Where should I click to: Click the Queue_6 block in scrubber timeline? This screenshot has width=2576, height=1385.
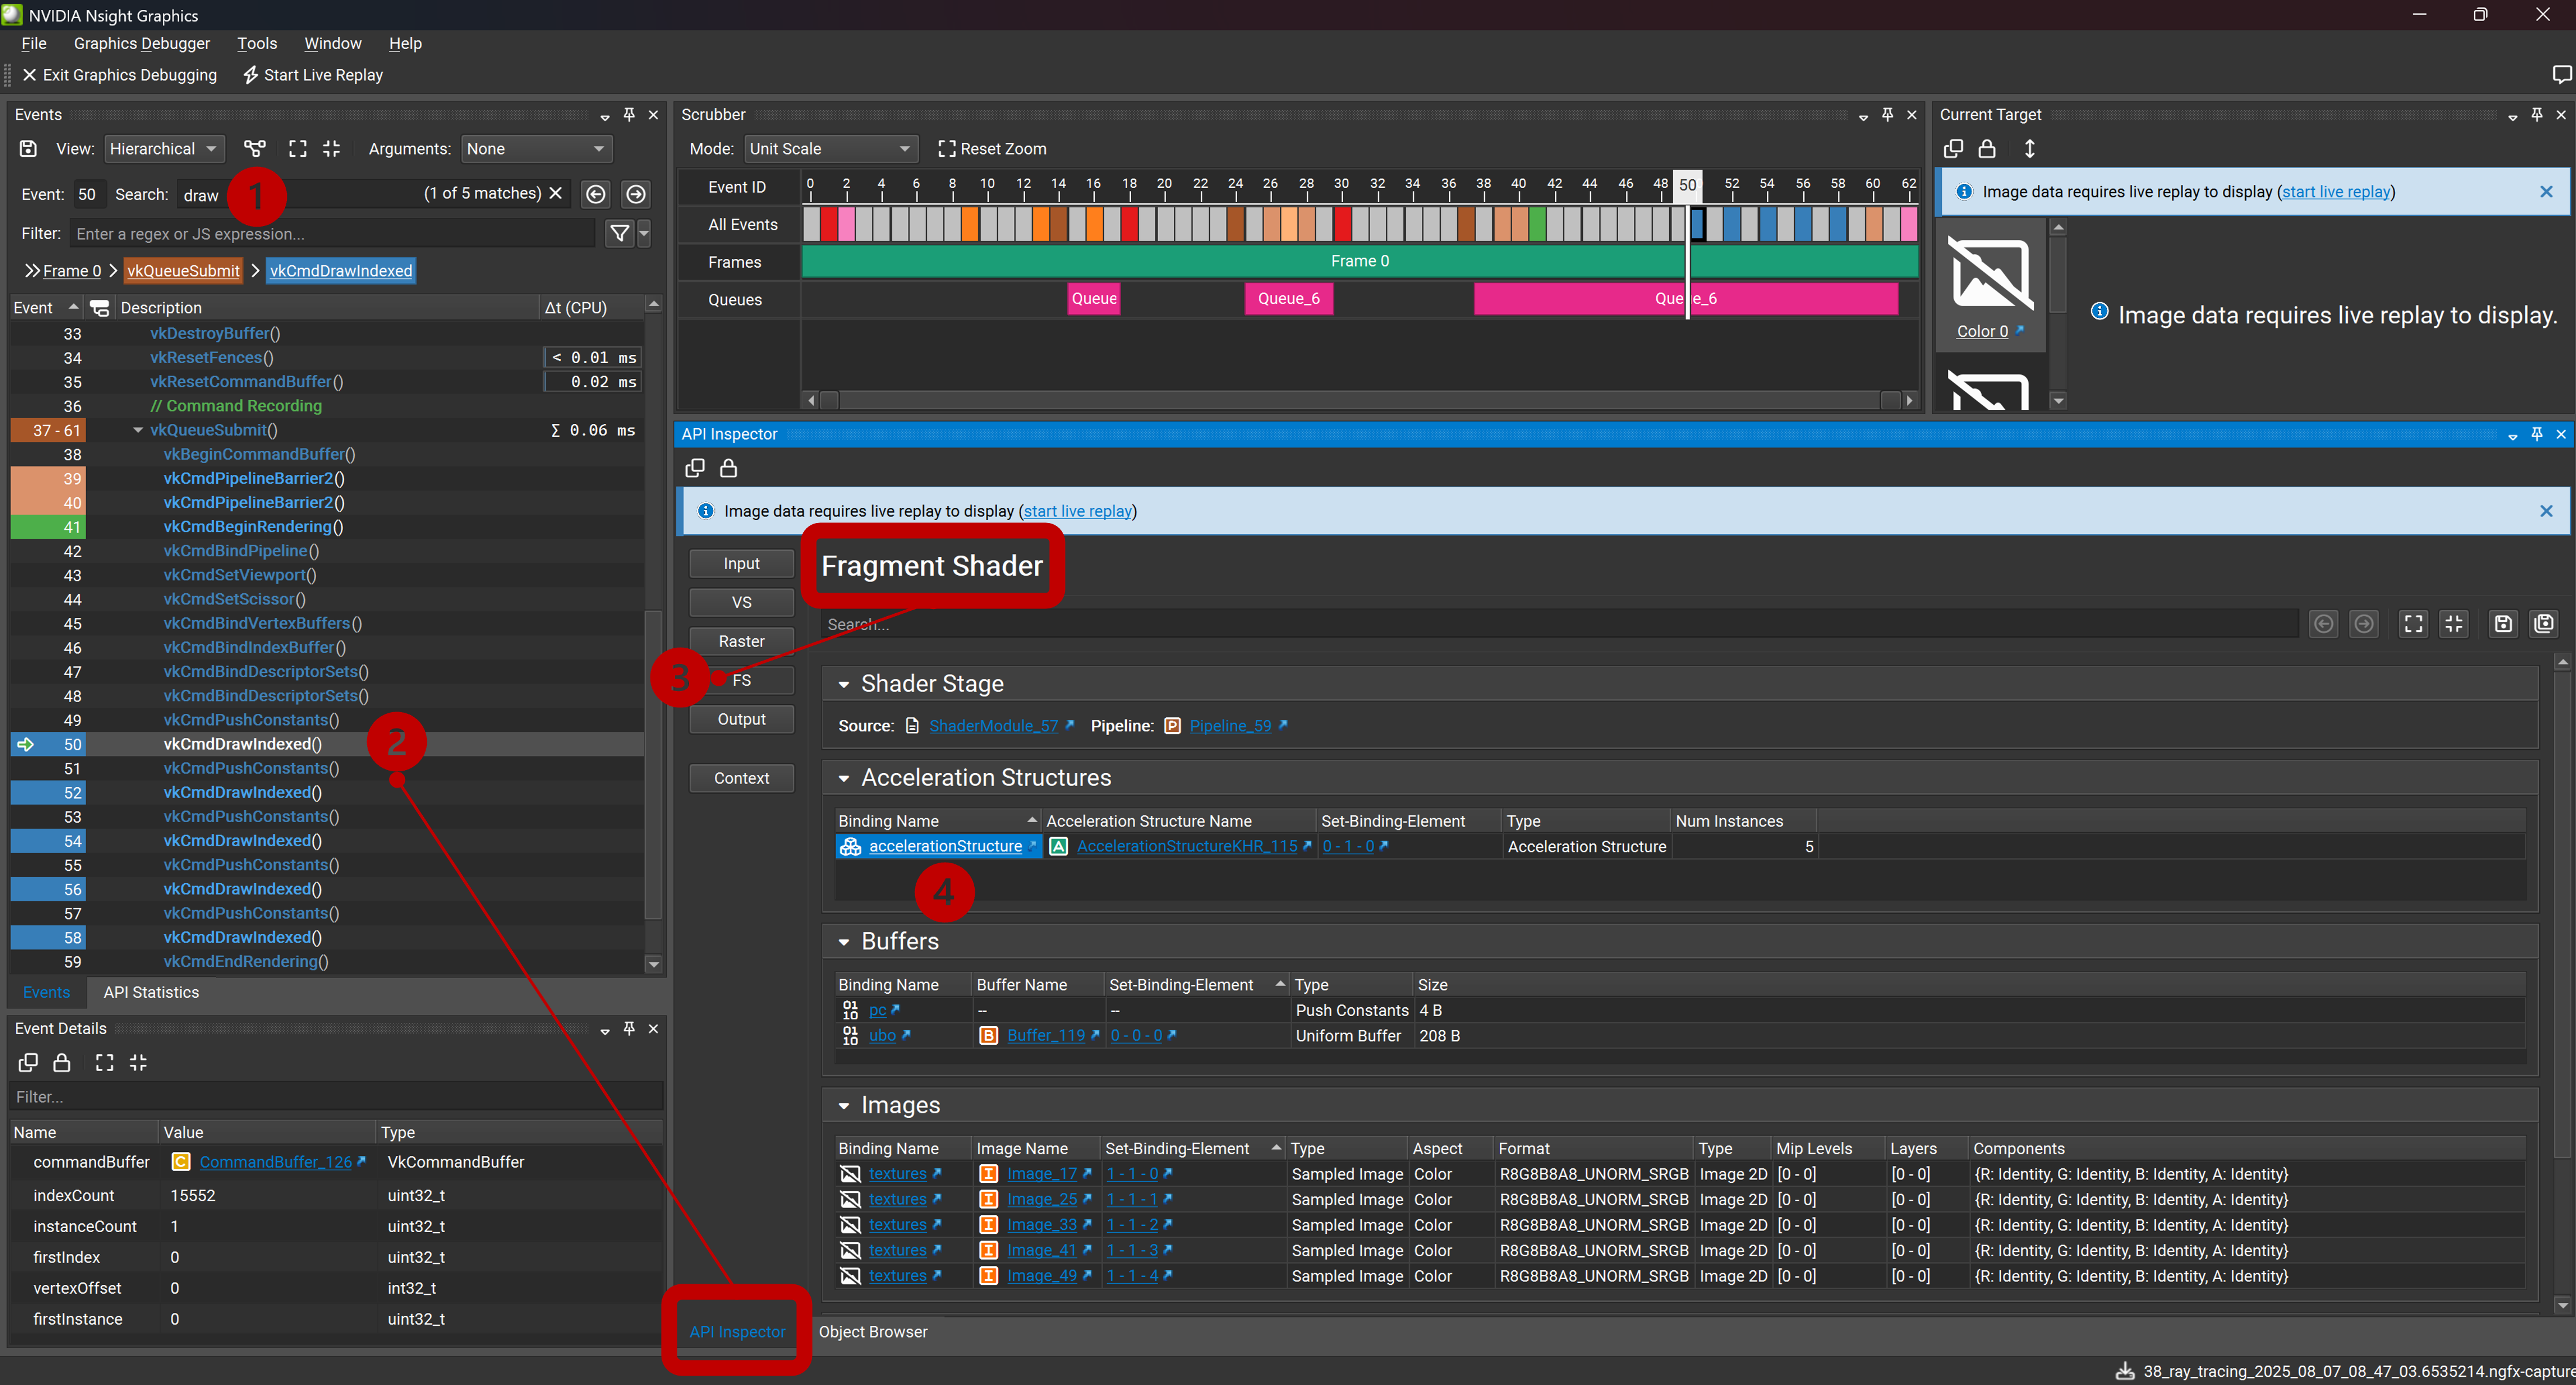coord(1288,298)
